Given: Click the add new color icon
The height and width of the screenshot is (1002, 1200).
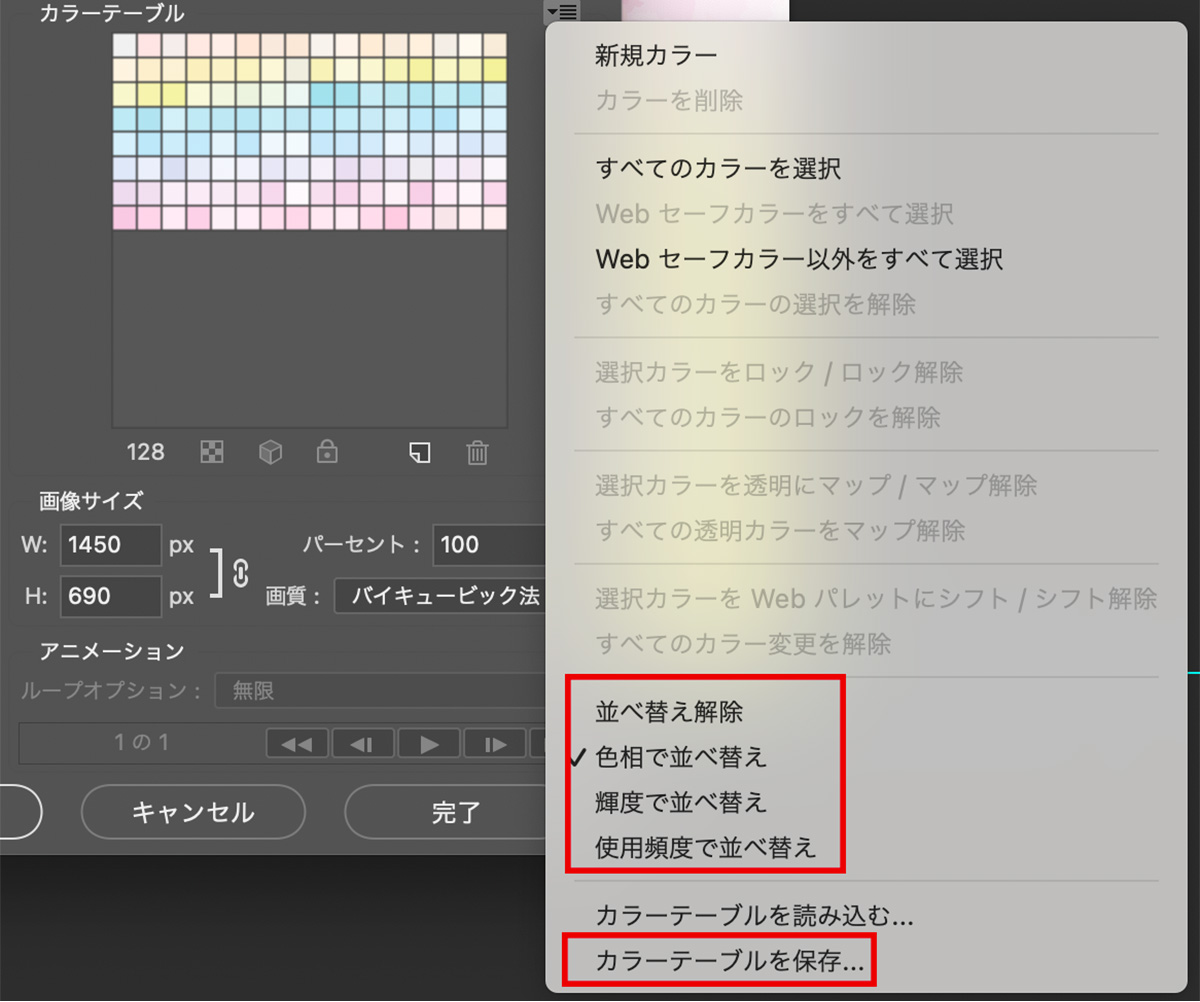Looking at the screenshot, I should (x=421, y=453).
